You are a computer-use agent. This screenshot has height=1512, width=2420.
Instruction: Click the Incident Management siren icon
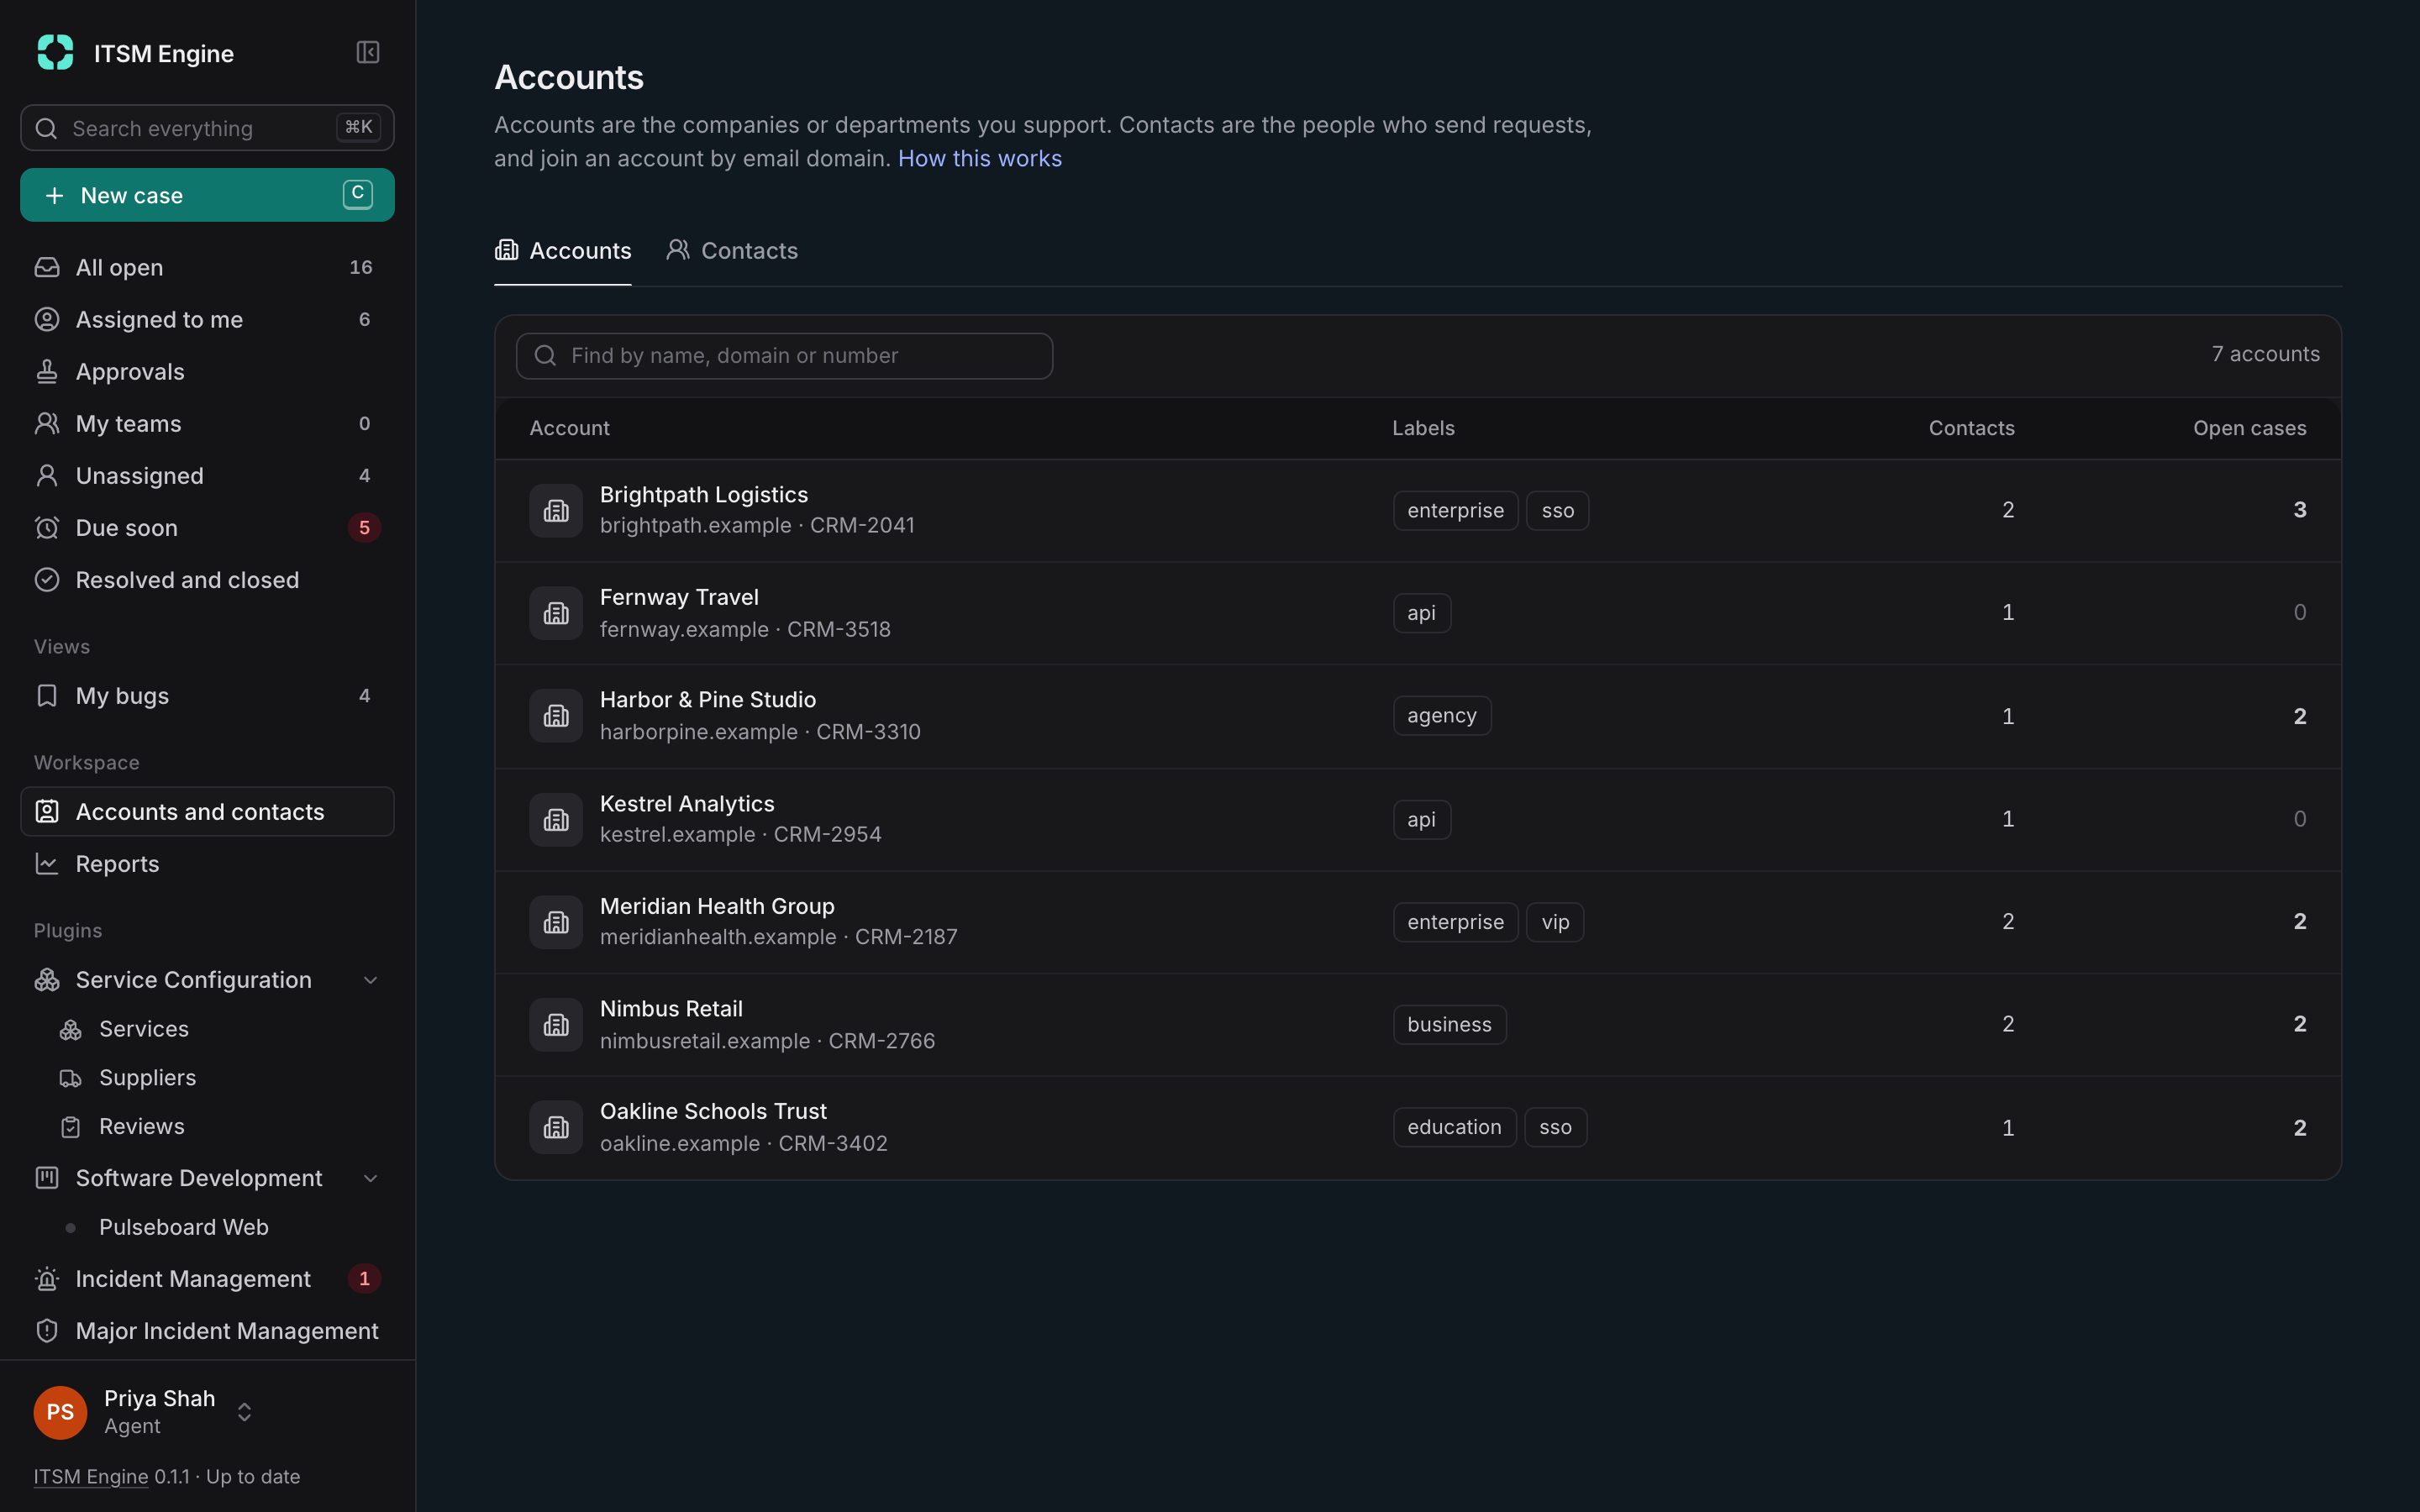click(x=47, y=1278)
